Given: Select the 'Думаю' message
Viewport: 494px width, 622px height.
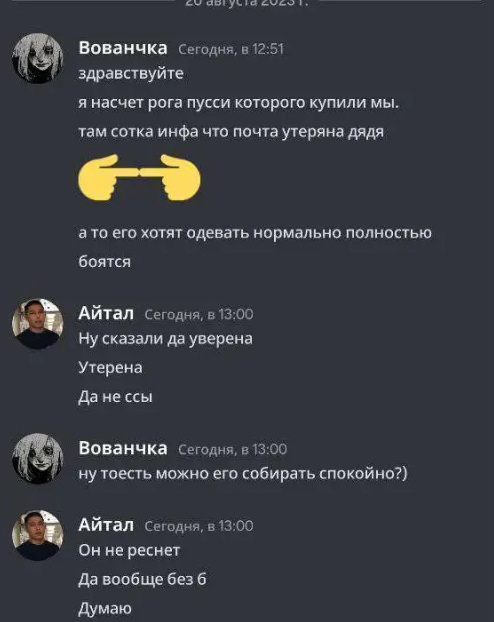Looking at the screenshot, I should pos(105,609).
